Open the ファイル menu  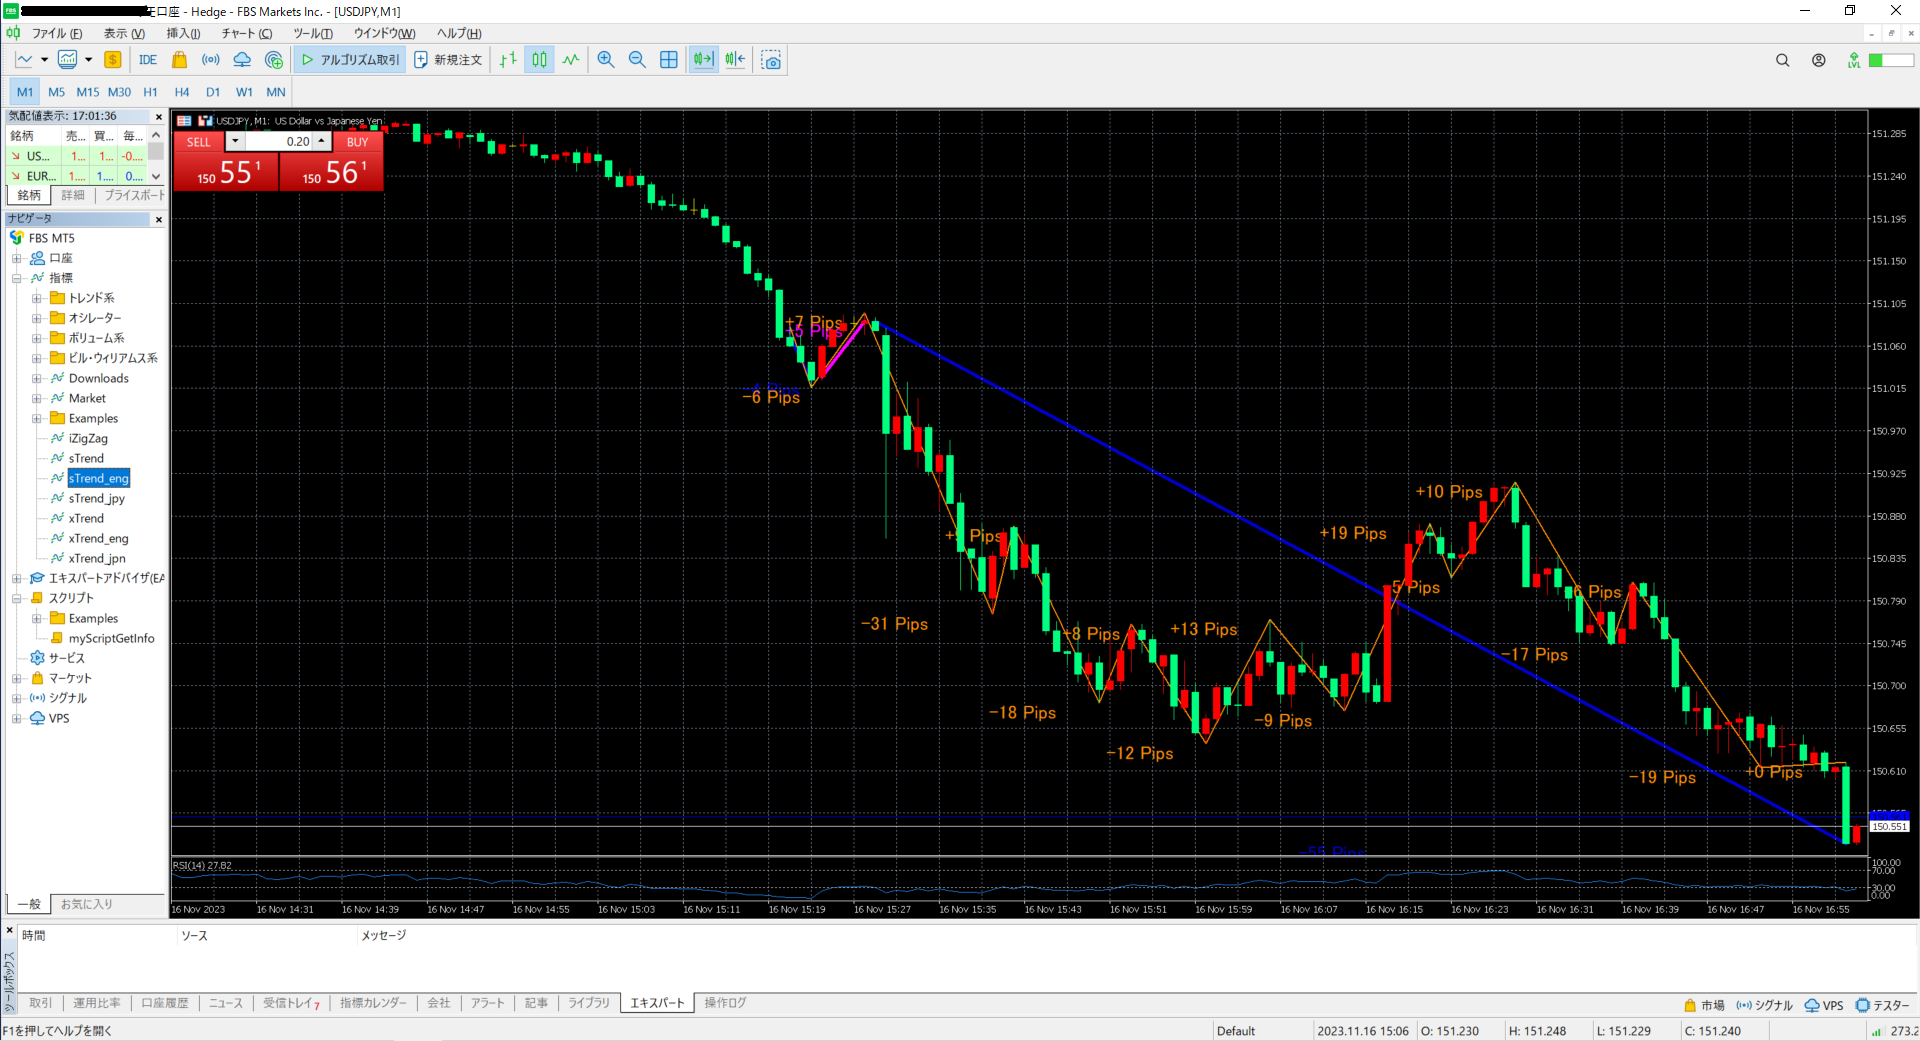57,34
